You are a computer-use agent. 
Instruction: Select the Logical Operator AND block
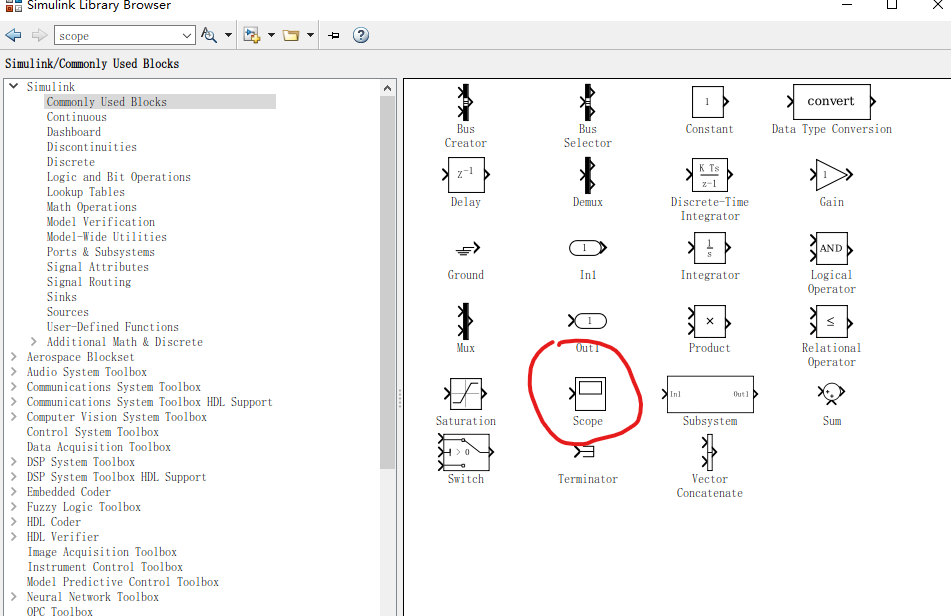coord(831,248)
